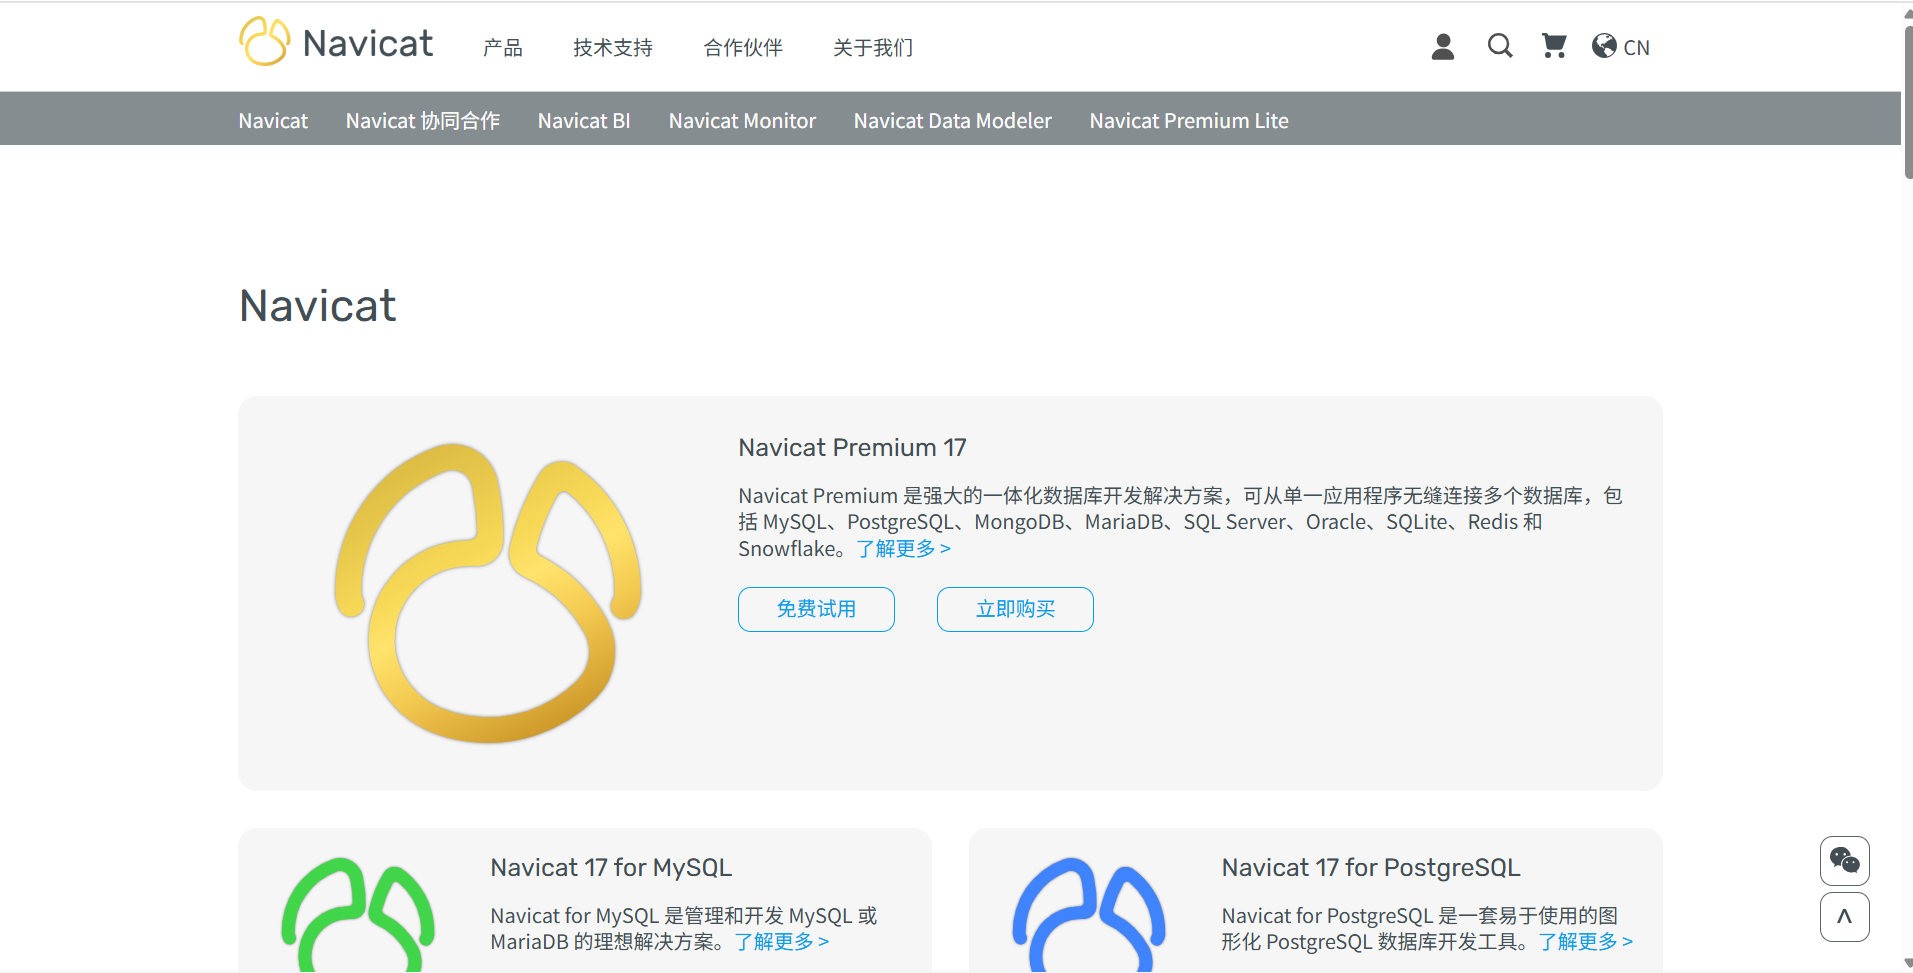Click the gold Navicat Premium logo image
The height and width of the screenshot is (973, 1913).
click(x=488, y=593)
